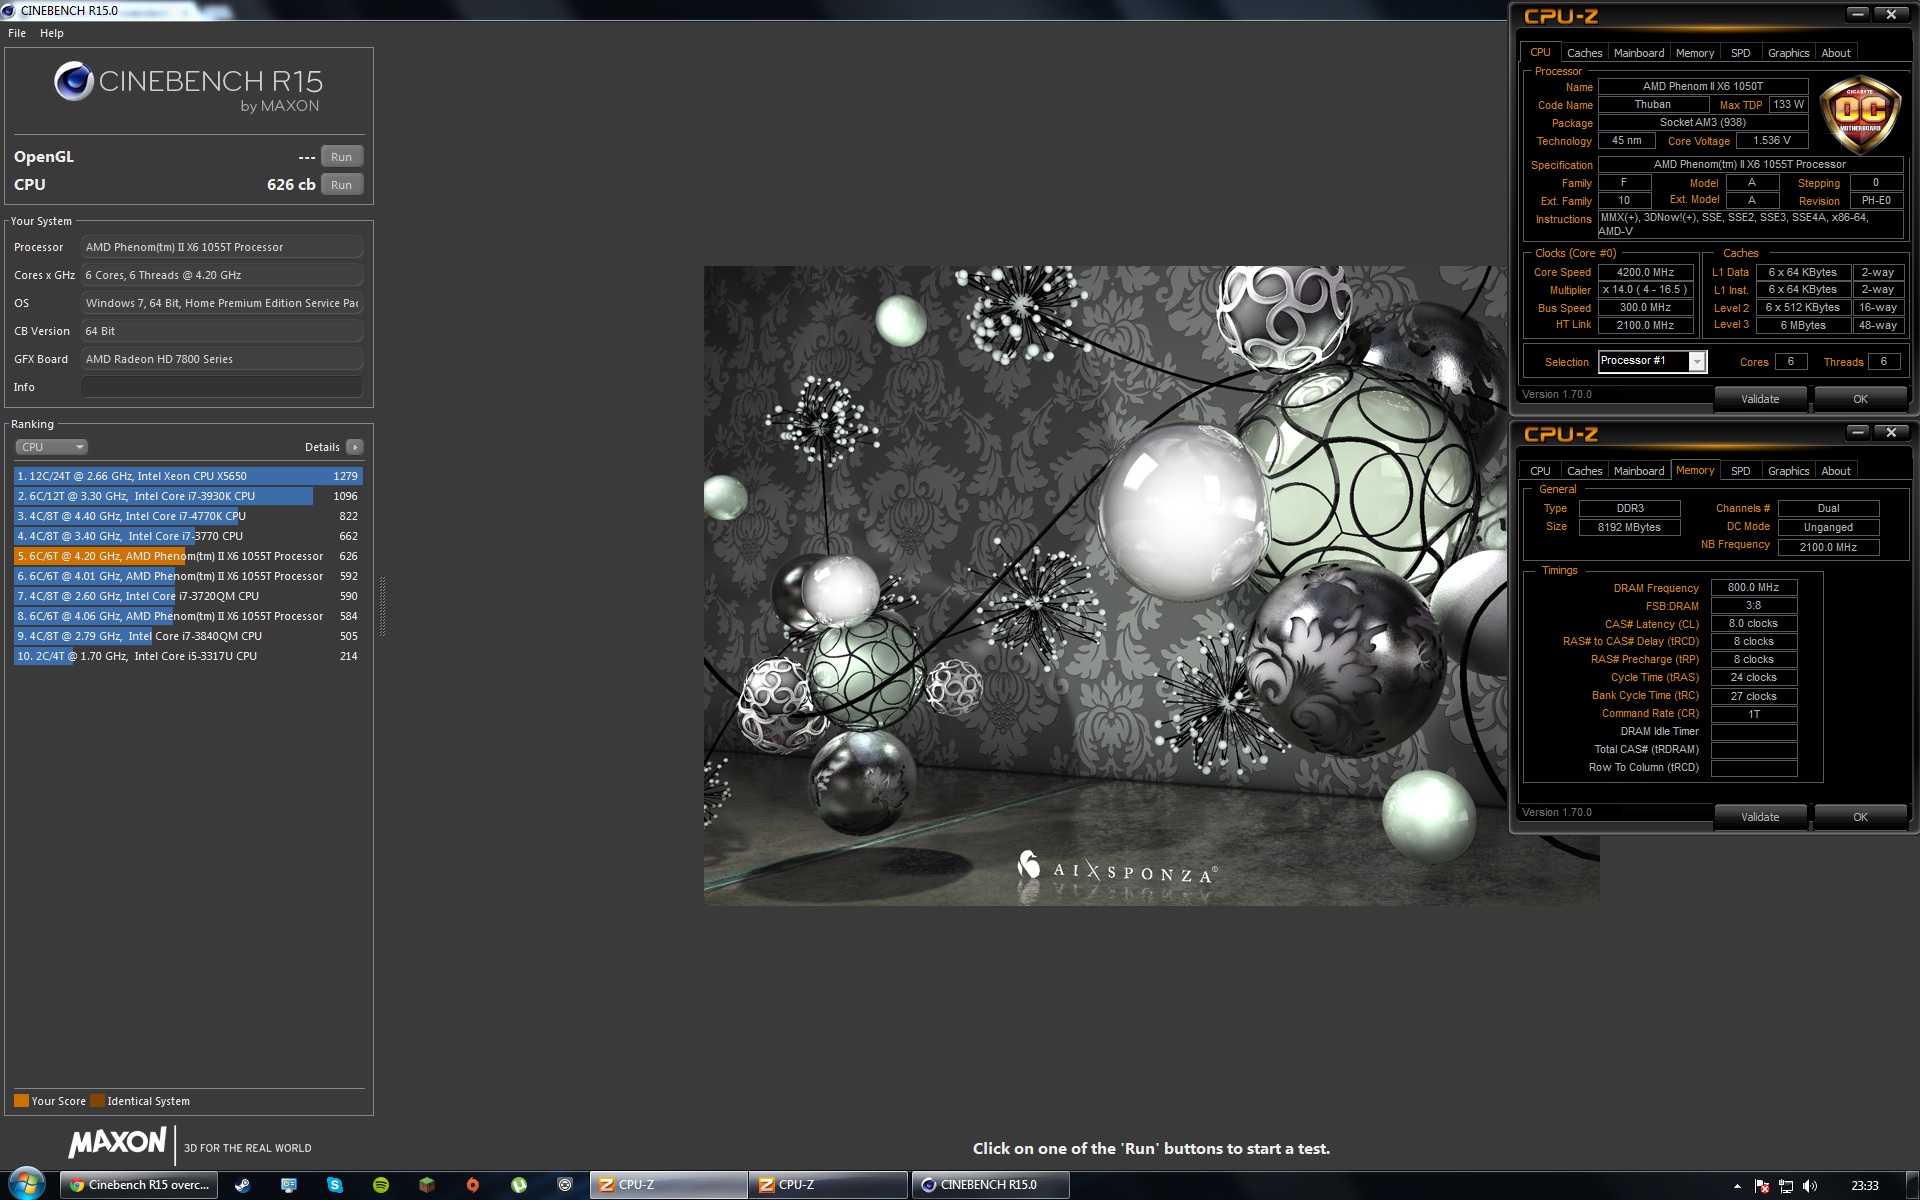
Task: Click DRAM Frequency value 800.0 MHz
Action: (1754, 587)
